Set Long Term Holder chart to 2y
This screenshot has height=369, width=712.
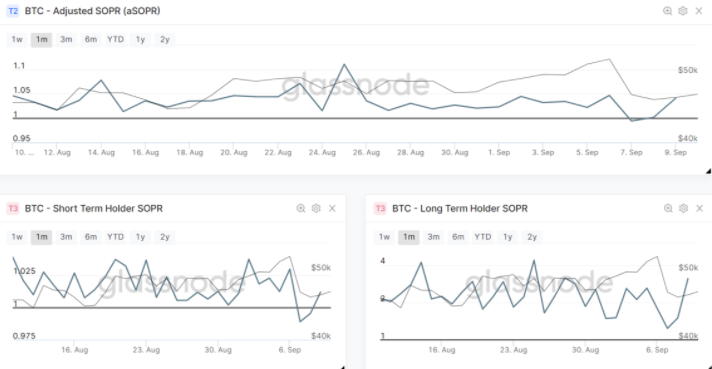pos(532,237)
